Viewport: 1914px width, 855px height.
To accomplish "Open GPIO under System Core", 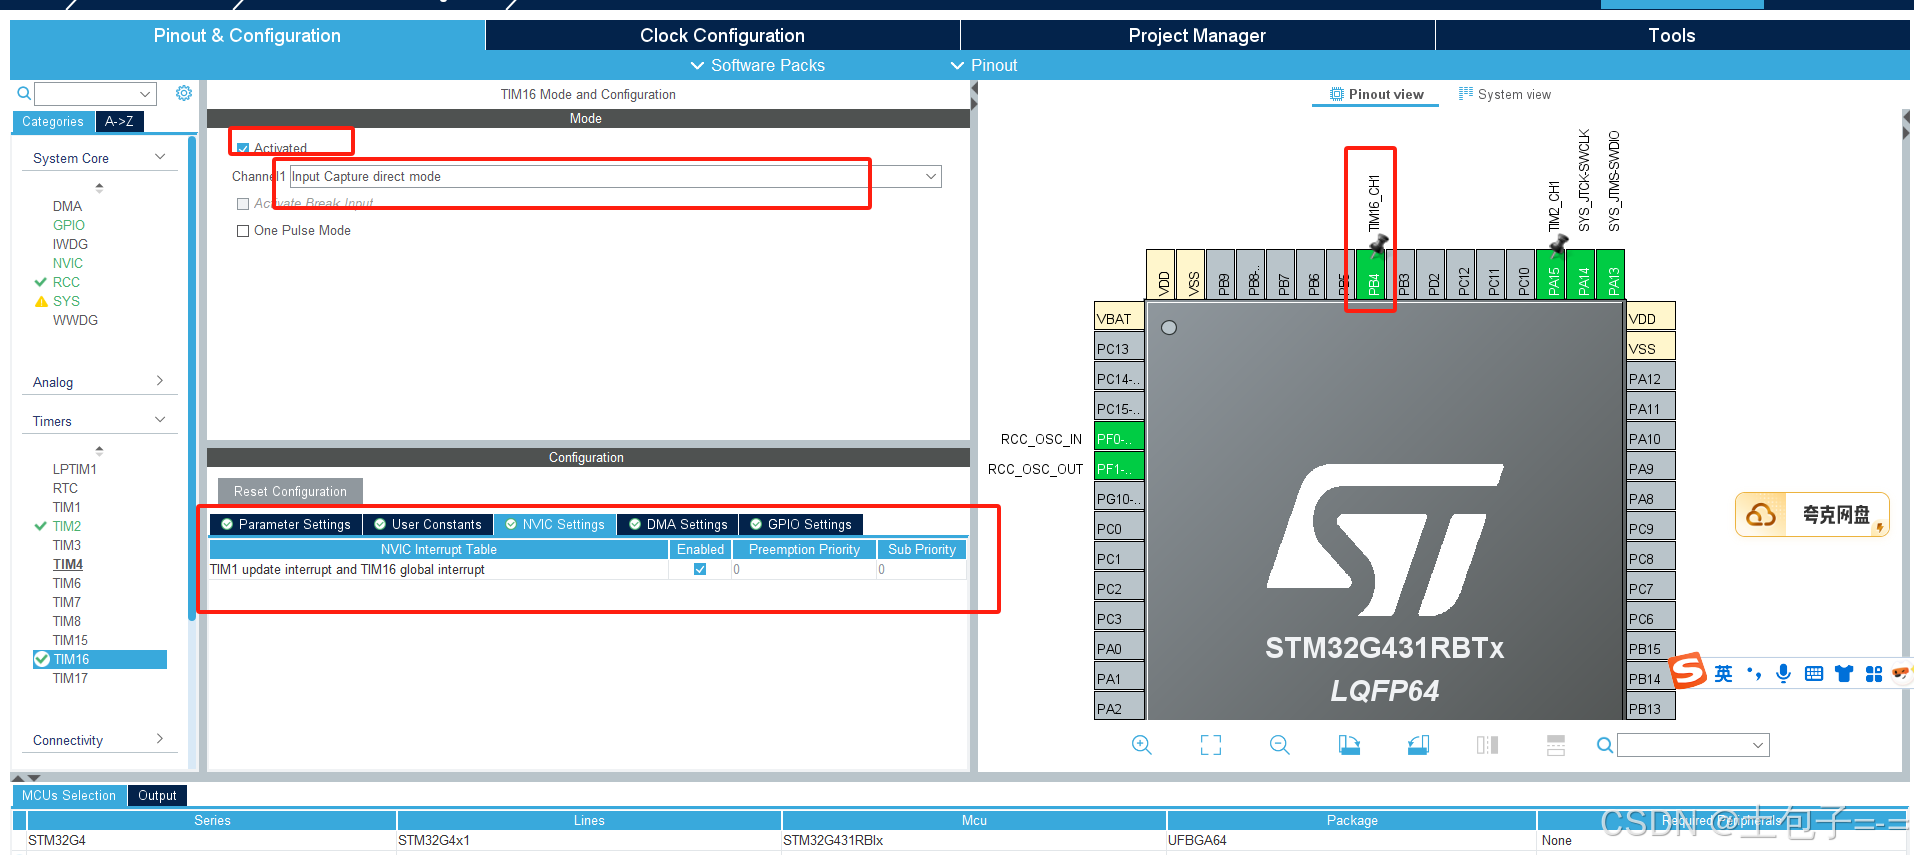I will pyautogui.click(x=69, y=225).
